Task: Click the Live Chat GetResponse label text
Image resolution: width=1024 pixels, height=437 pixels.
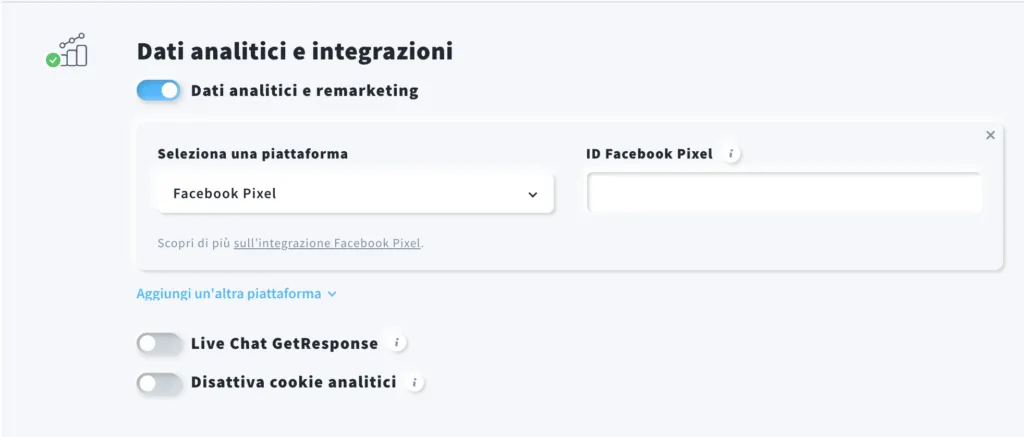Action: click(x=284, y=344)
